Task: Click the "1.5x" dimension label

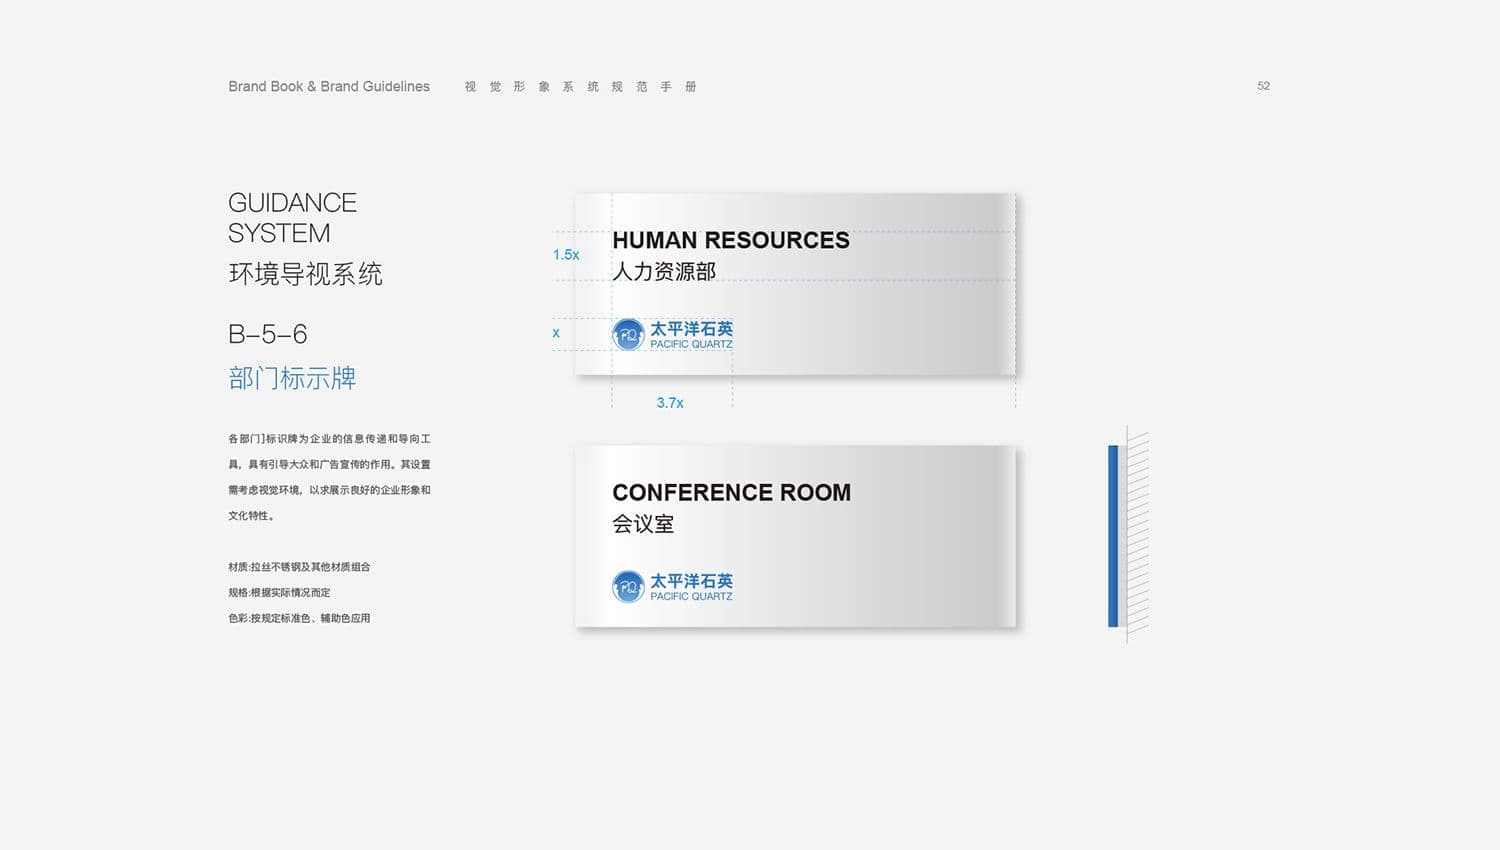Action: click(x=566, y=255)
